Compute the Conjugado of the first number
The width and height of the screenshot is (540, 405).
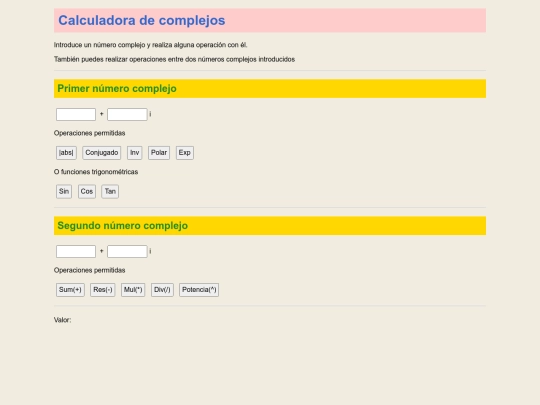102,153
